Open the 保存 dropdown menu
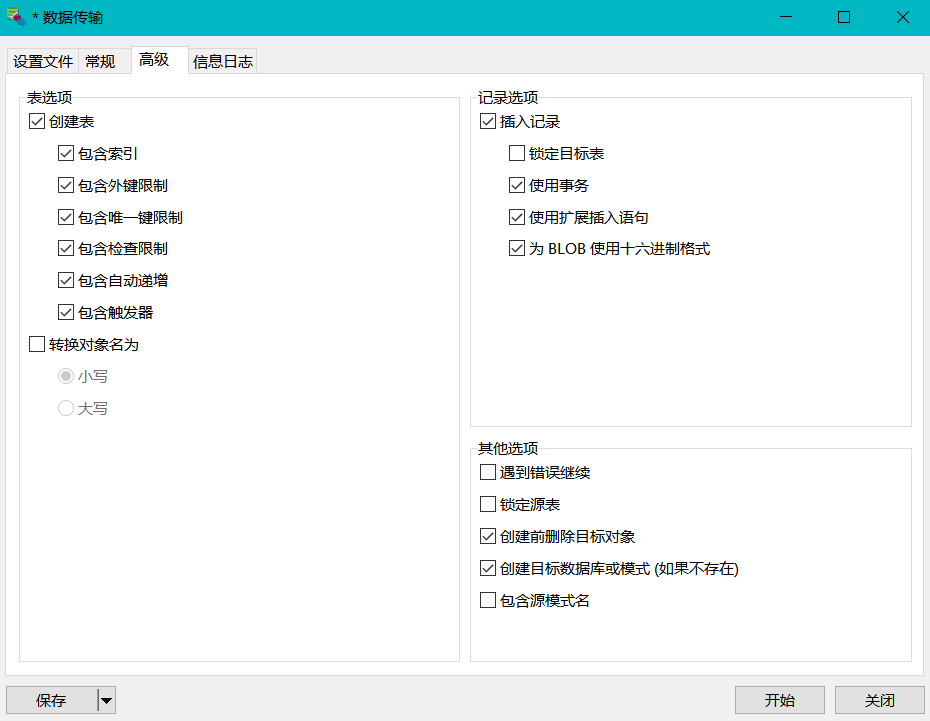Image resolution: width=930 pixels, height=721 pixels. pyautogui.click(x=105, y=700)
